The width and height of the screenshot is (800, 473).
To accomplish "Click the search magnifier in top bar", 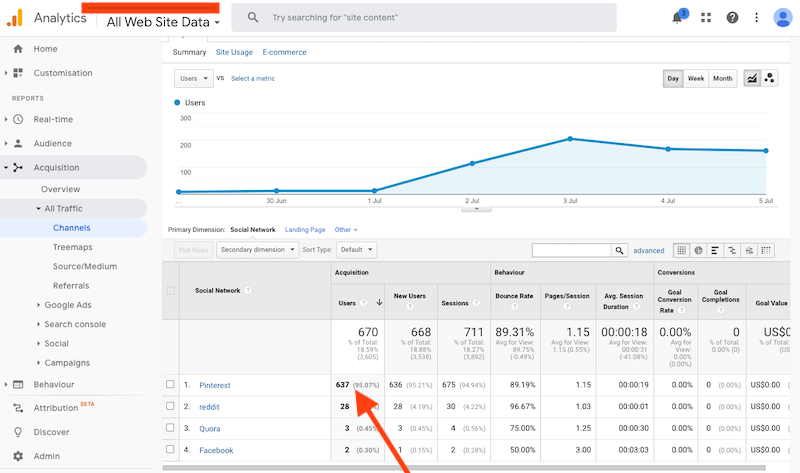I will coord(253,17).
